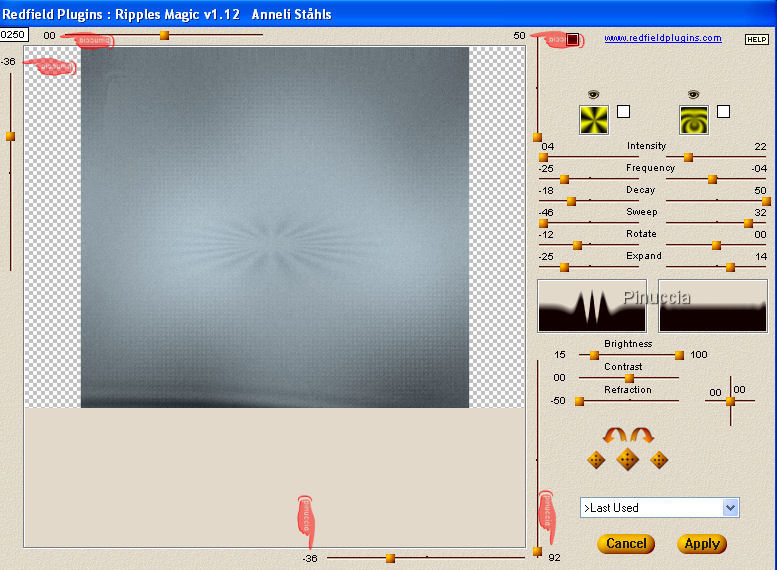Click the right eye icon above ripple pattern

[693, 94]
